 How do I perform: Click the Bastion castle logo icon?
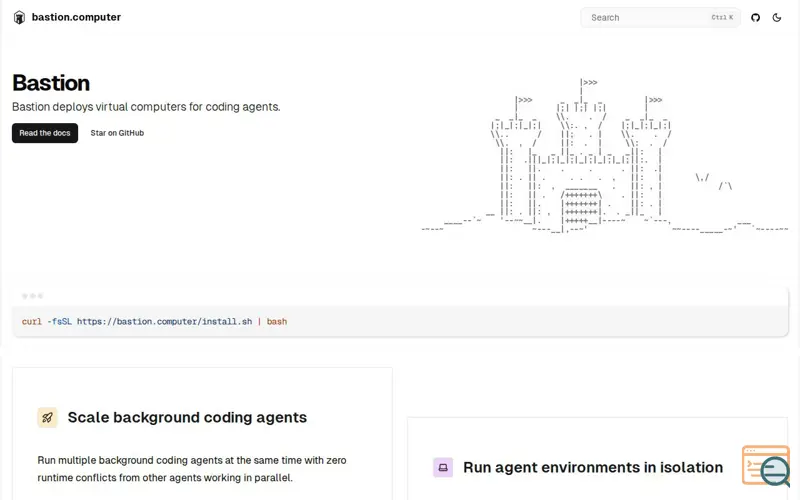tap(19, 17)
